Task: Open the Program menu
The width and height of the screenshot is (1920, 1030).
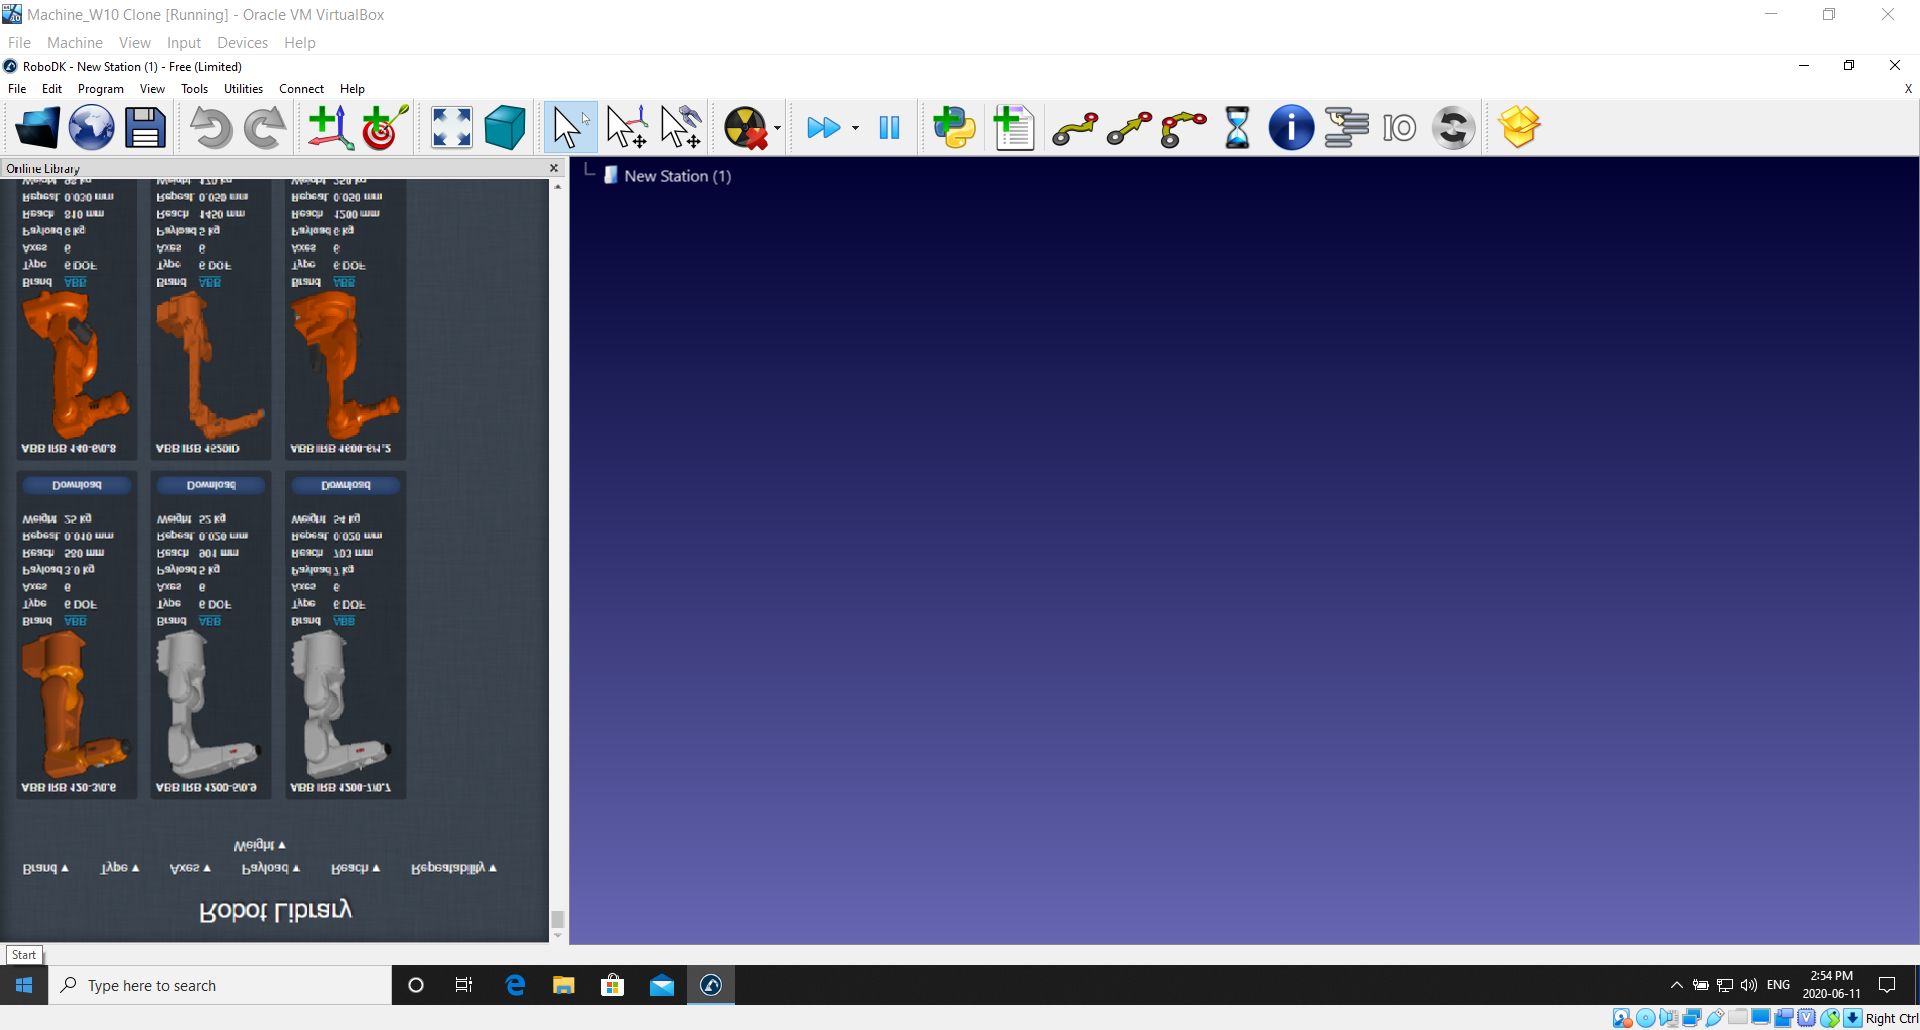Action: [x=100, y=89]
